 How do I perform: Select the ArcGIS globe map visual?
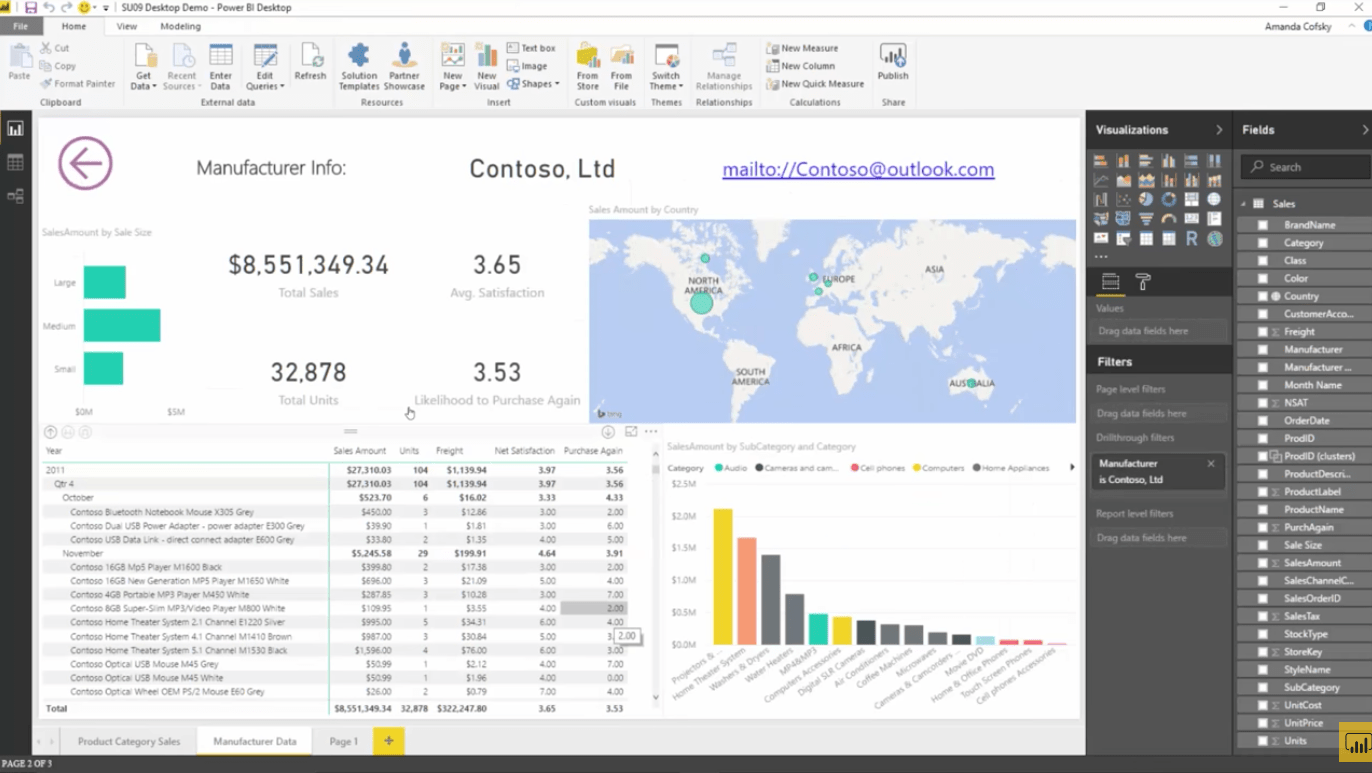pos(1214,238)
